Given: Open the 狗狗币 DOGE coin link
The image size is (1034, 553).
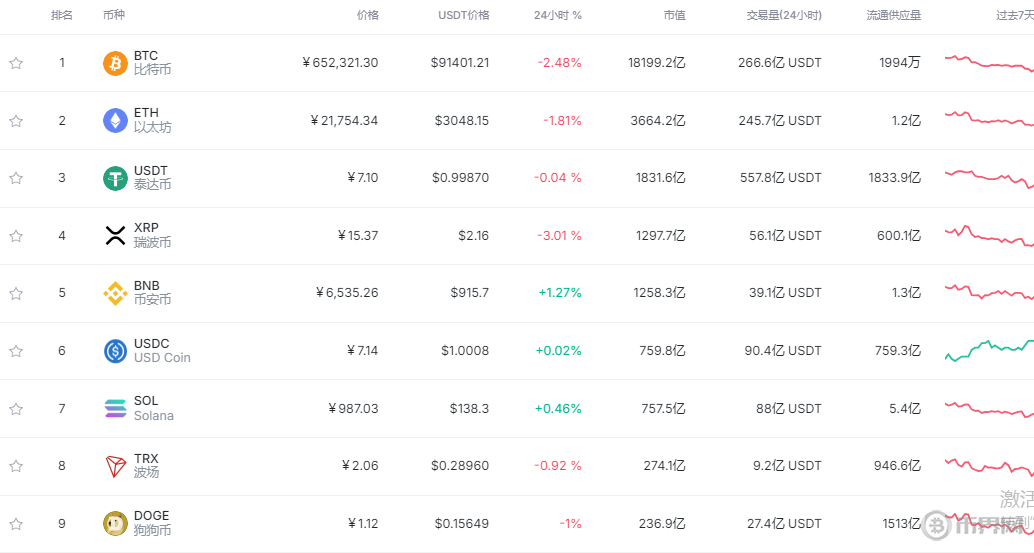Looking at the screenshot, I should (152, 523).
